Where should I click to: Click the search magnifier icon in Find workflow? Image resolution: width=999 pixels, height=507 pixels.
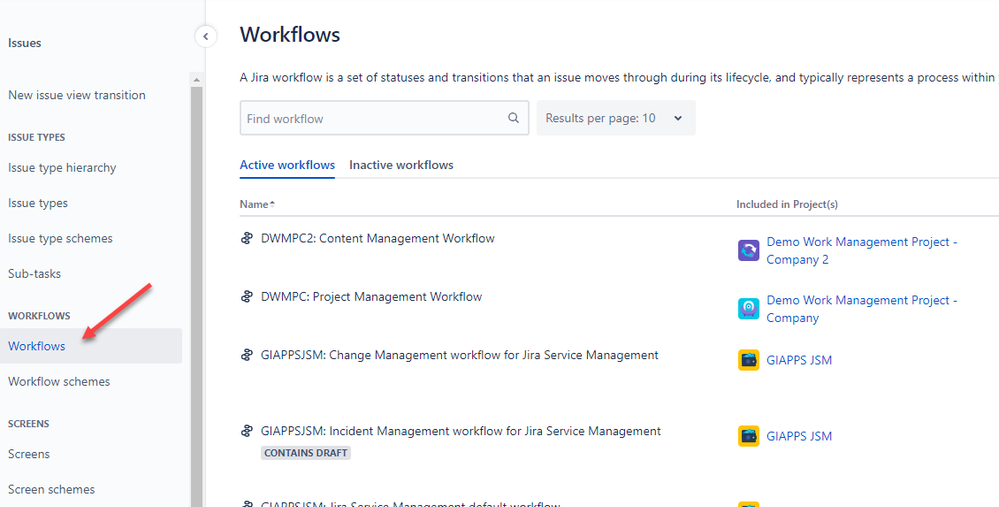pos(514,118)
